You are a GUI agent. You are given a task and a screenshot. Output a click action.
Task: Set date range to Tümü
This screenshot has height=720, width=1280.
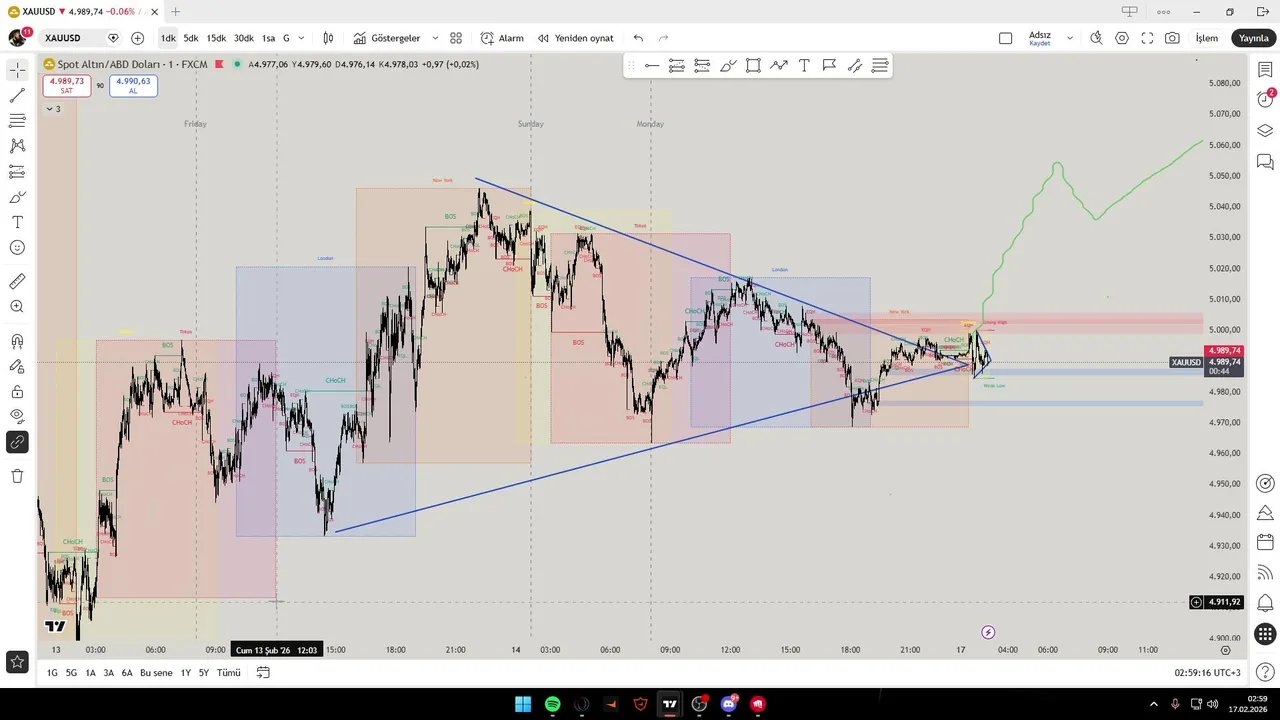click(x=229, y=673)
